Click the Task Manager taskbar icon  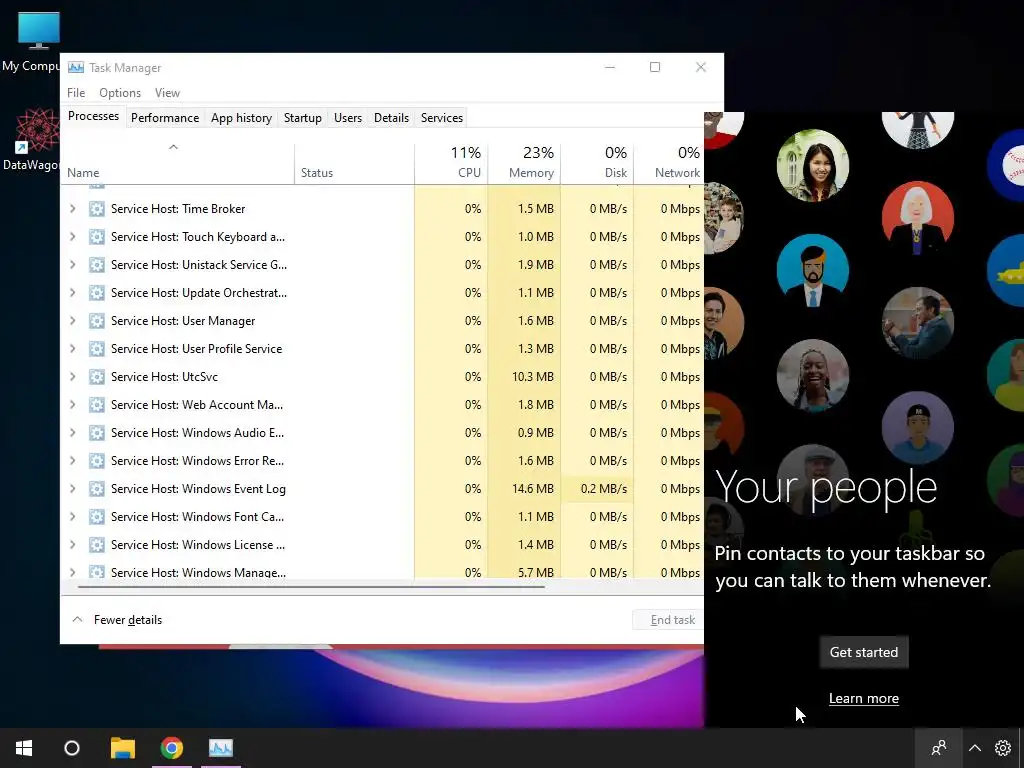point(221,748)
